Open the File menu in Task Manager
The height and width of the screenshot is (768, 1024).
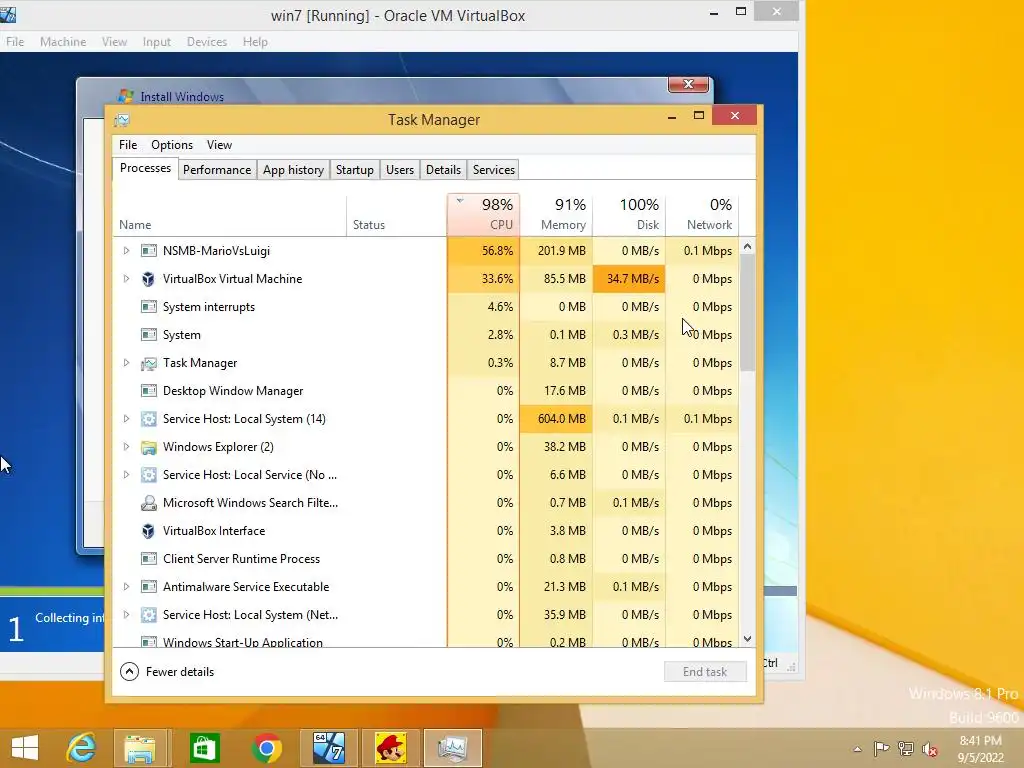click(x=128, y=145)
